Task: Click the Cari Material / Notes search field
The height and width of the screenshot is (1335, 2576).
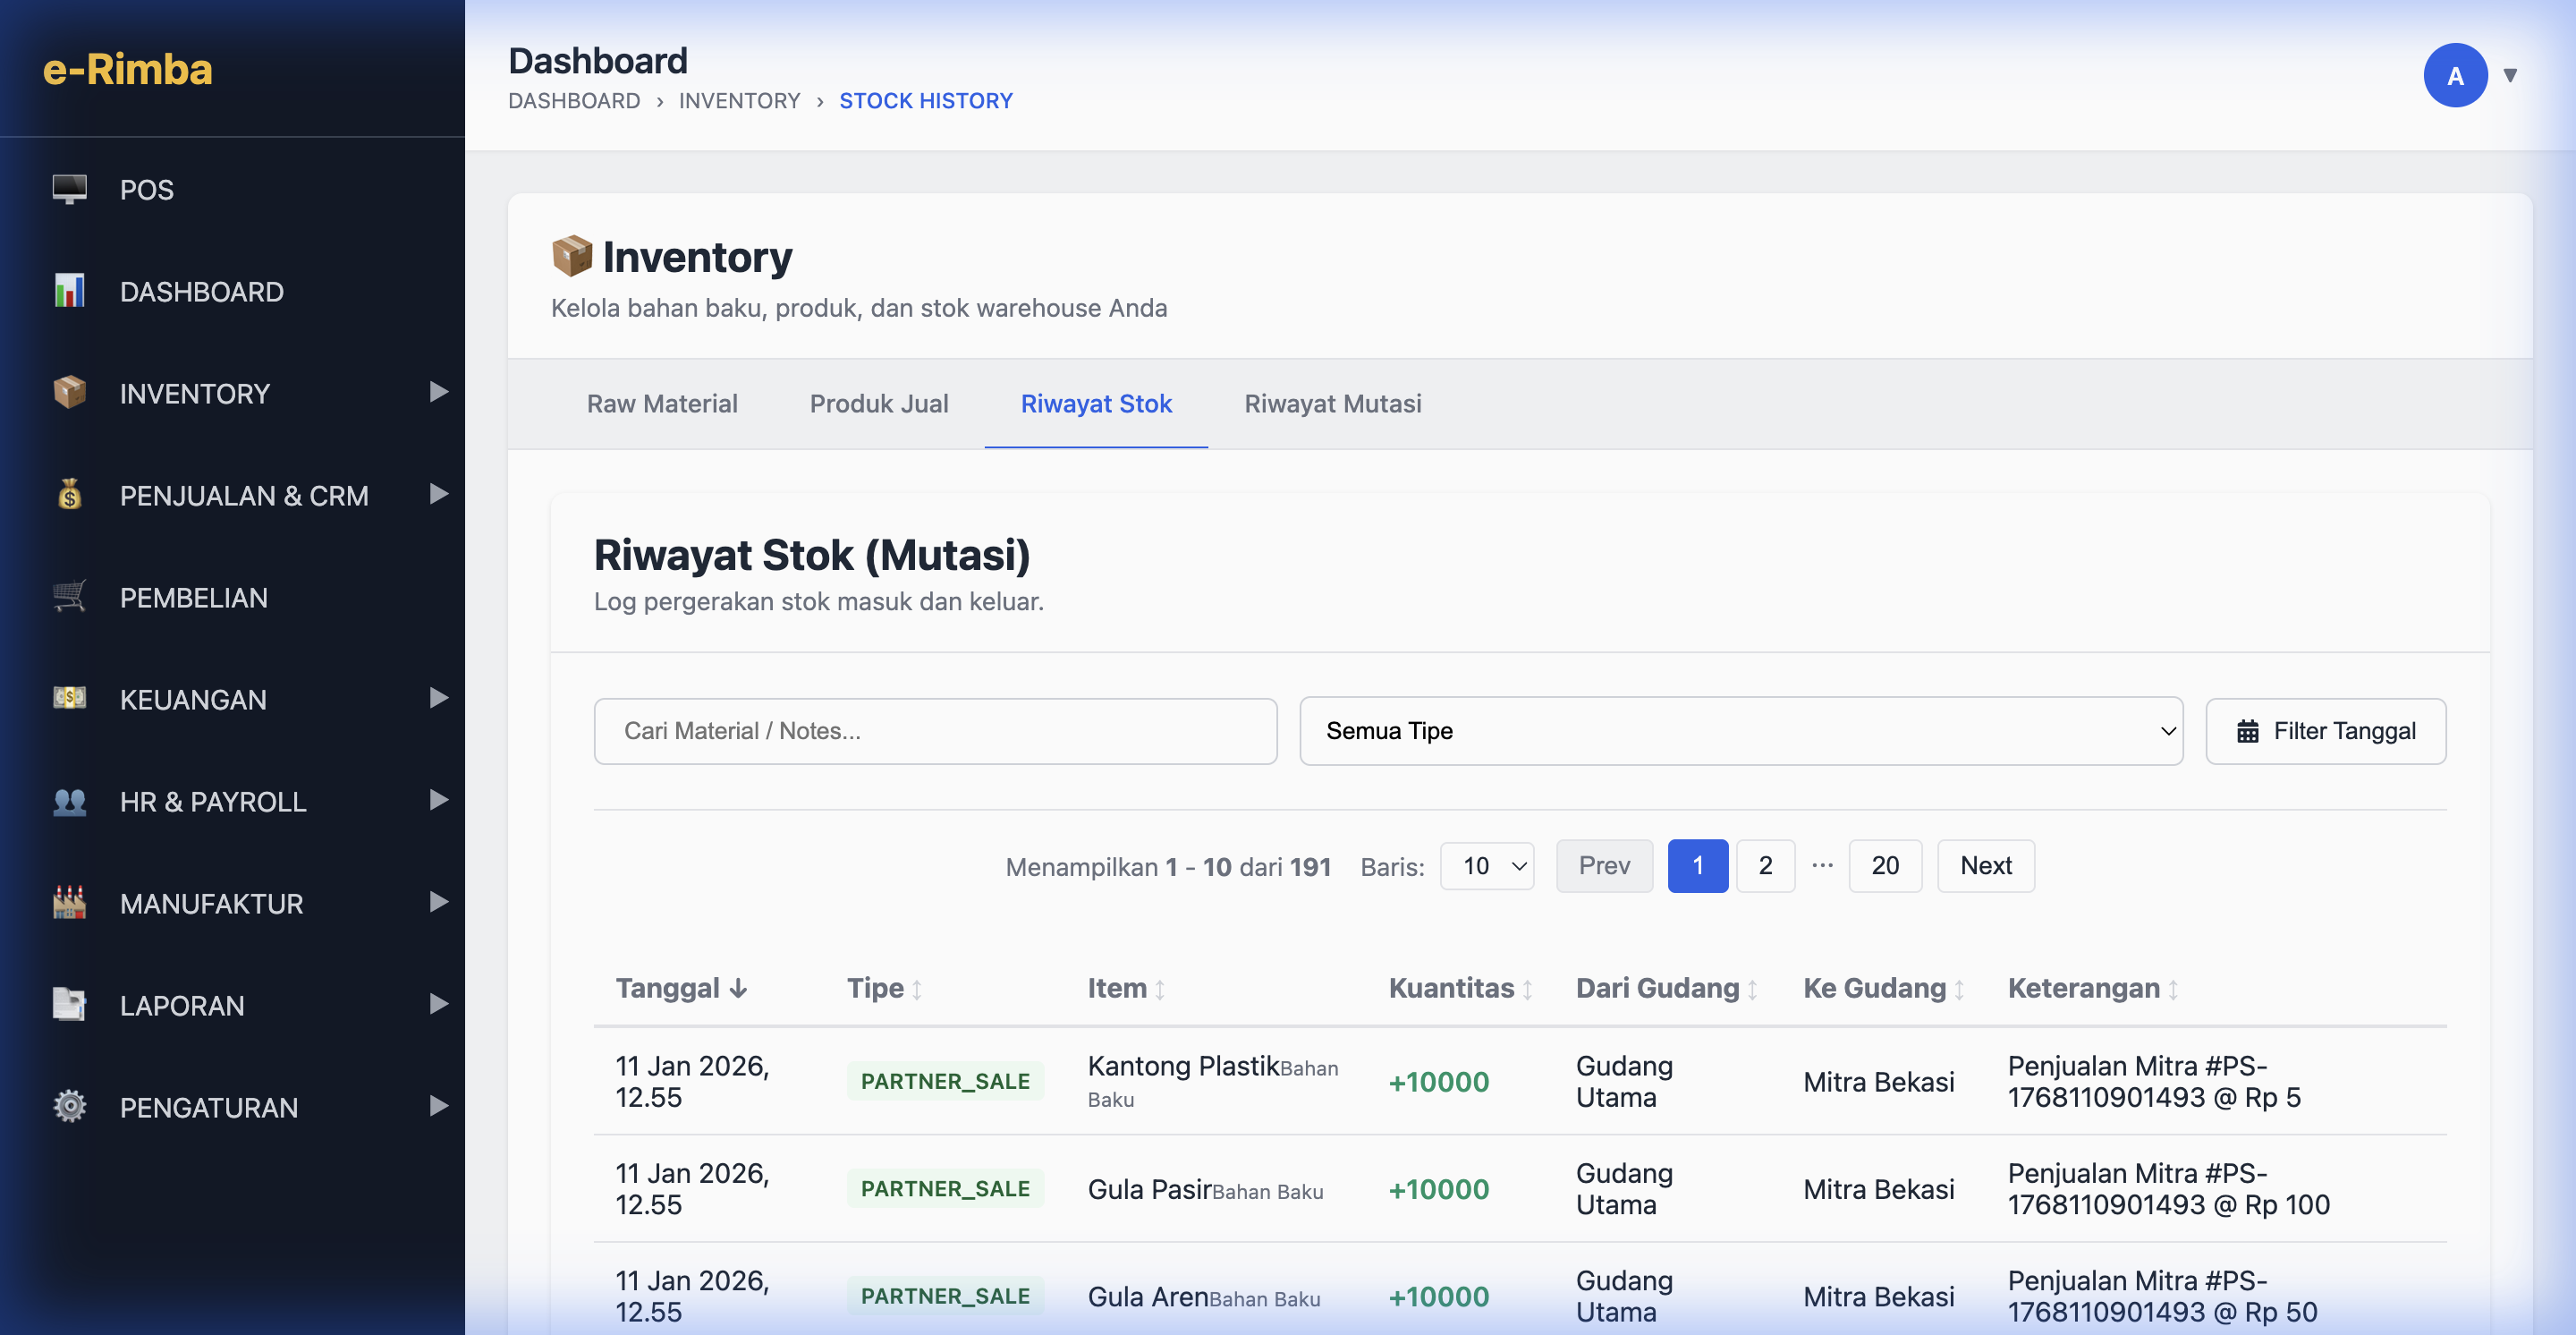Action: coord(935,731)
